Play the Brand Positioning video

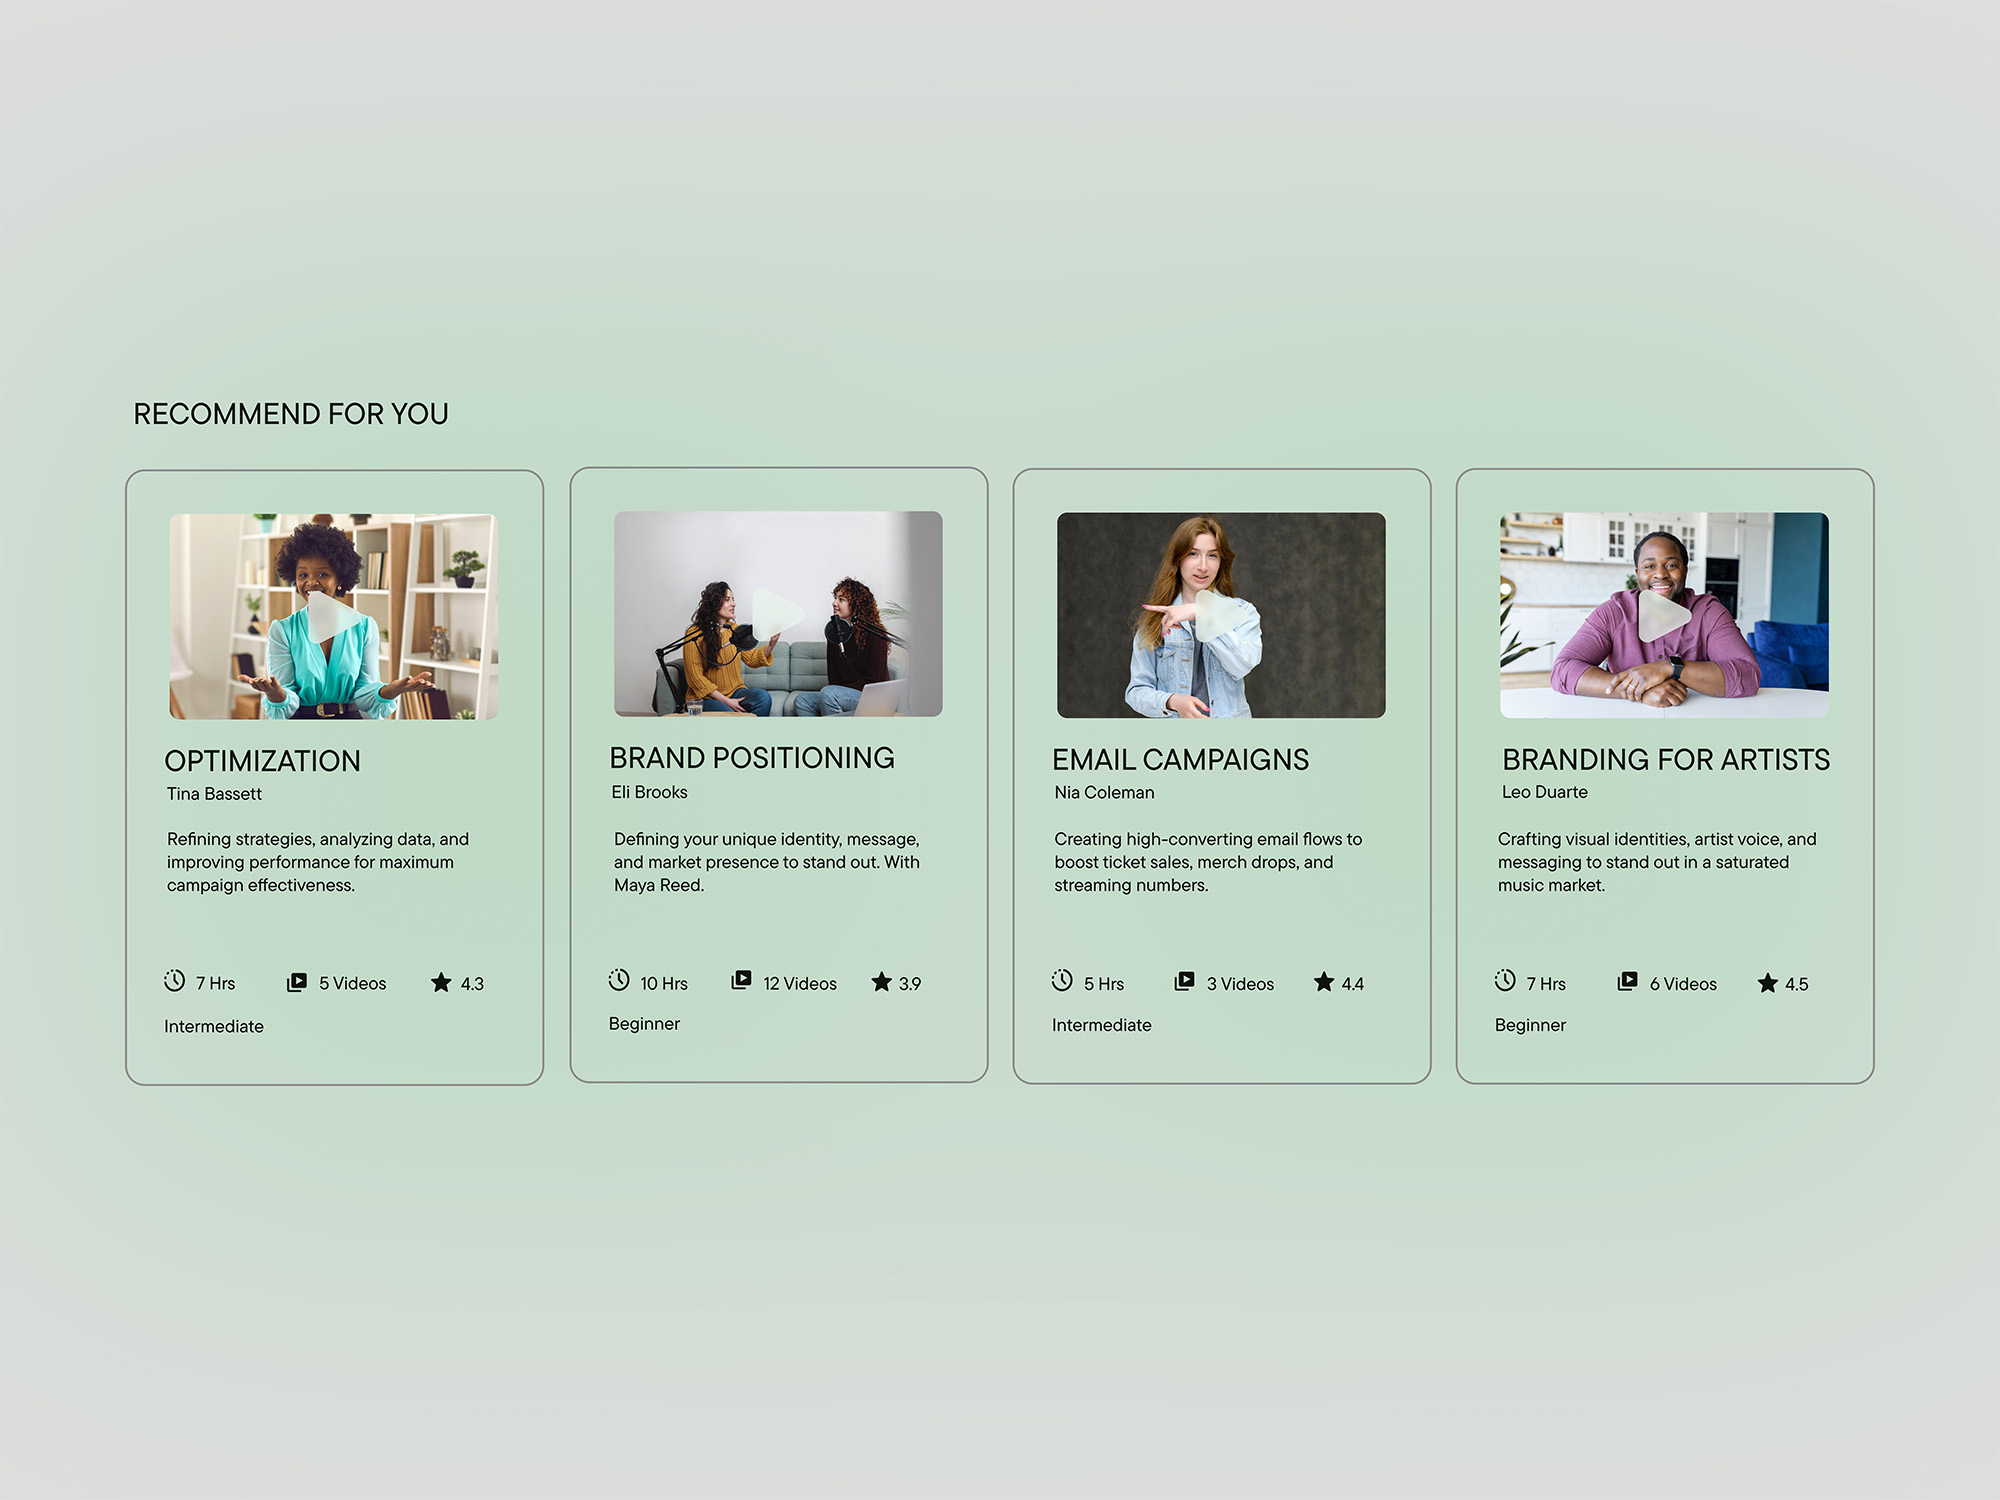pyautogui.click(x=776, y=614)
